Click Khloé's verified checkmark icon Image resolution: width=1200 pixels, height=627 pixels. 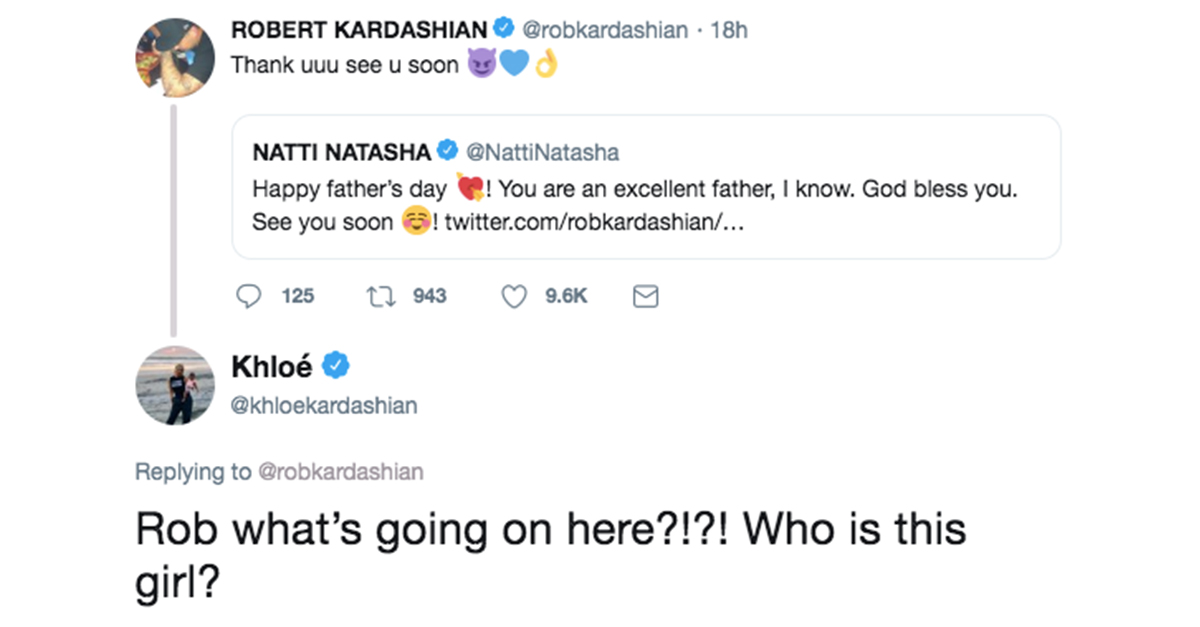tap(338, 366)
